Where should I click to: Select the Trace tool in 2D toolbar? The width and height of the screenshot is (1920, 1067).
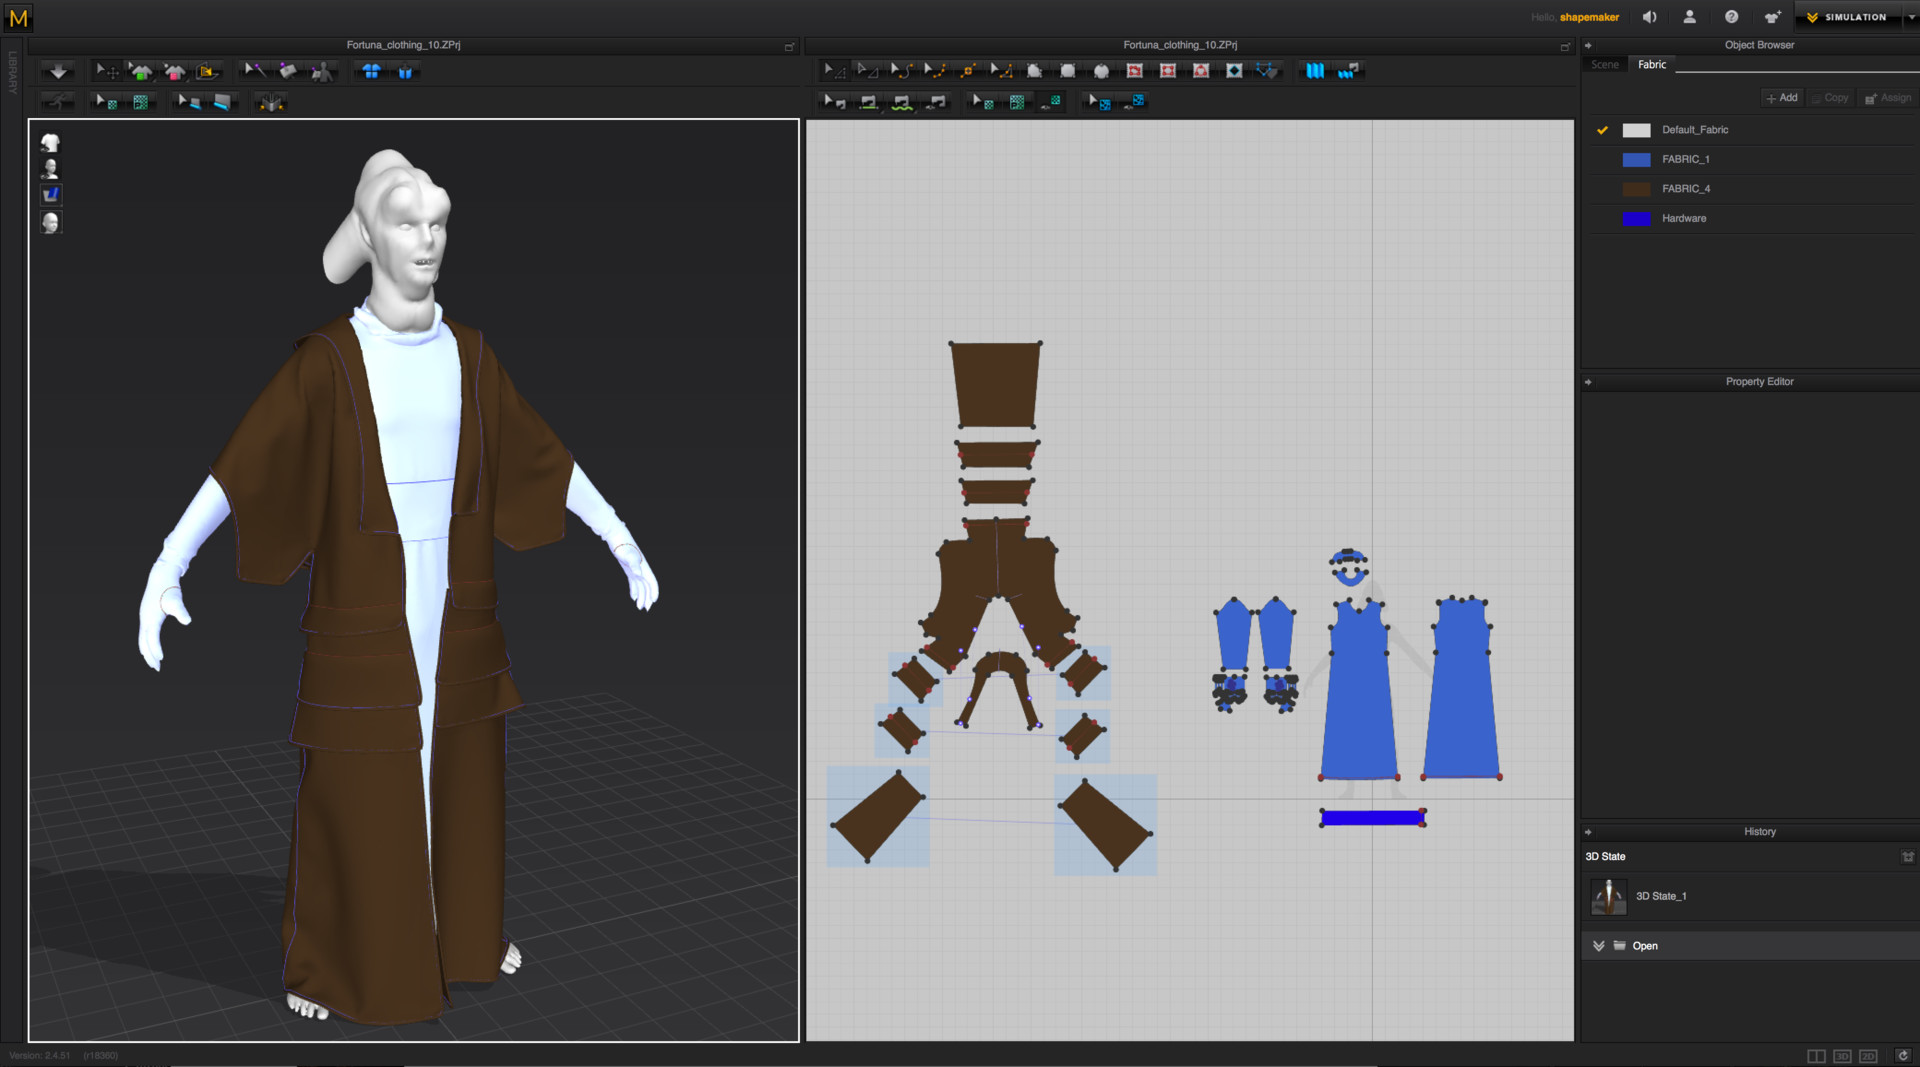click(1267, 70)
